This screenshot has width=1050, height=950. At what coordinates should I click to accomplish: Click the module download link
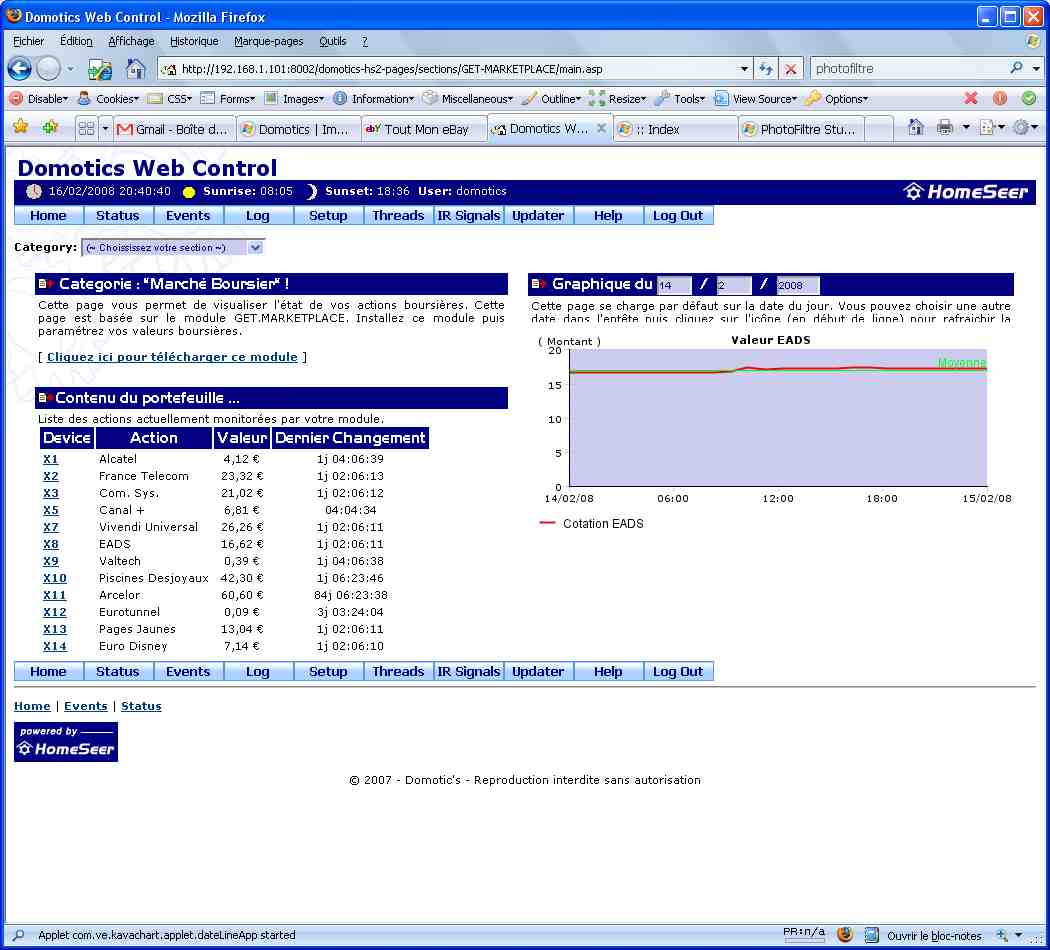(x=172, y=357)
